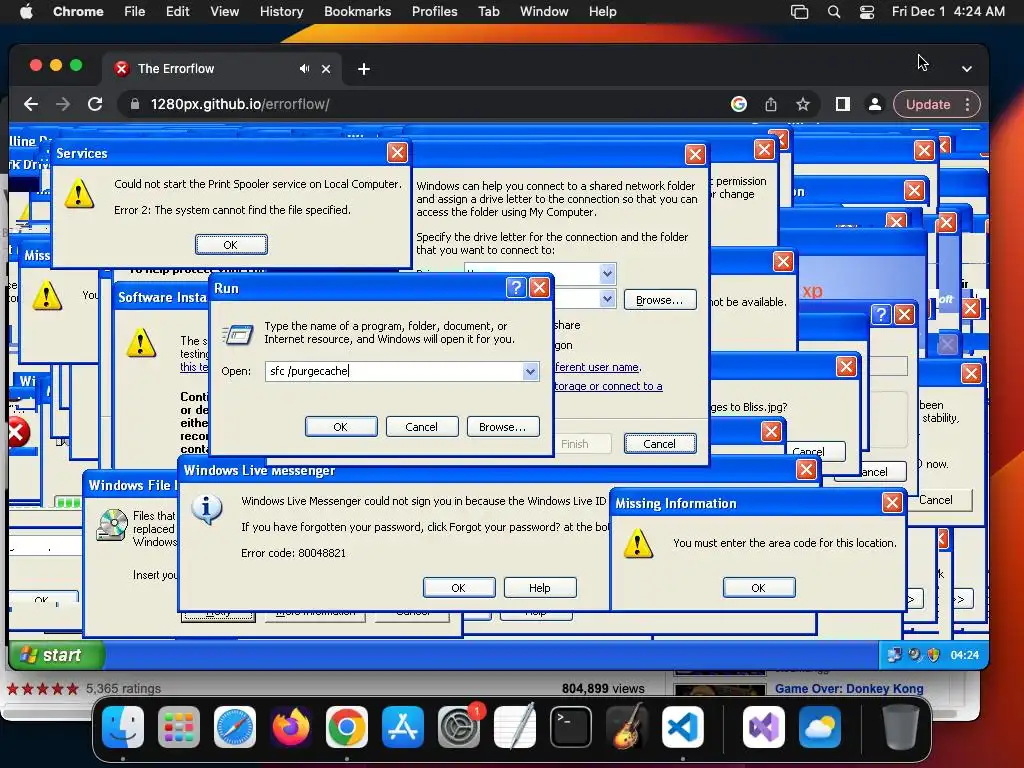
Task: Click the Chrome back arrow
Action: pyautogui.click(x=31, y=104)
